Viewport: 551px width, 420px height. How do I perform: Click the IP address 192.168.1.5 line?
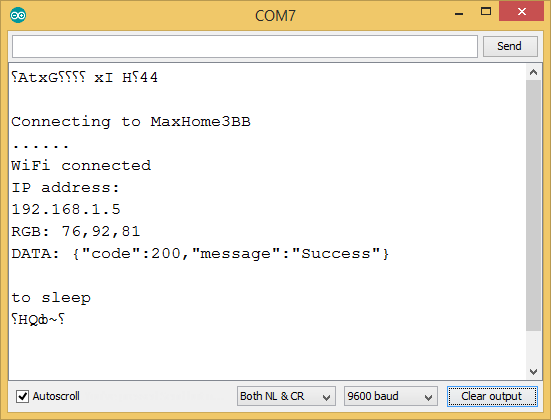pos(66,209)
